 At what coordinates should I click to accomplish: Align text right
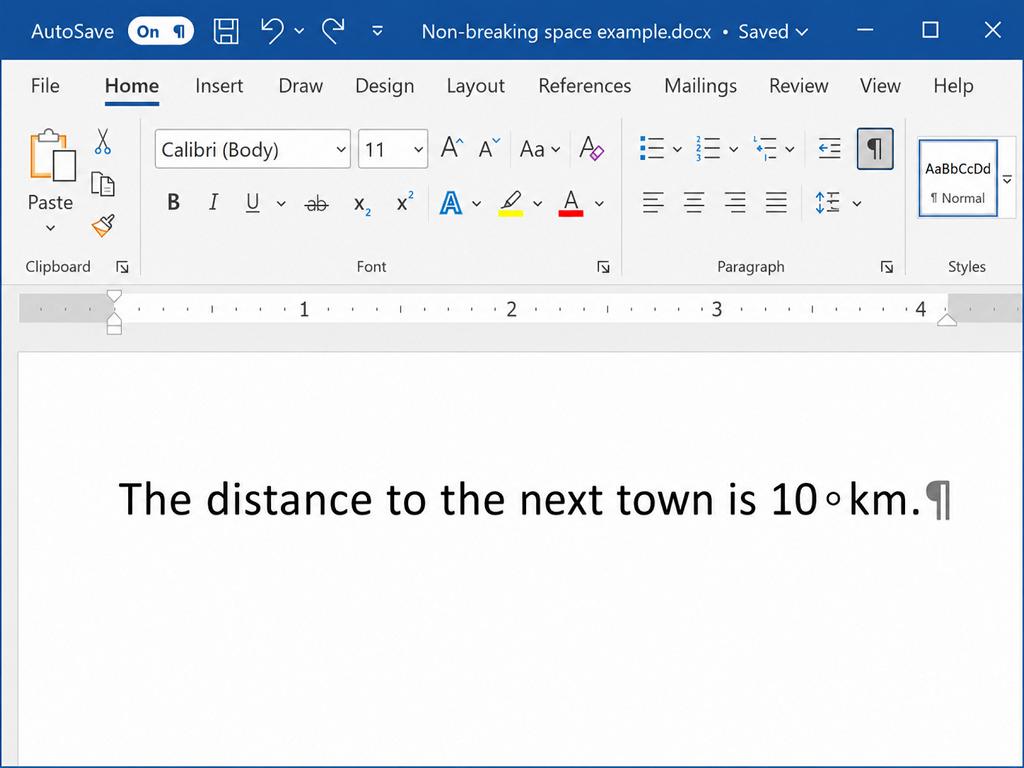coord(735,203)
